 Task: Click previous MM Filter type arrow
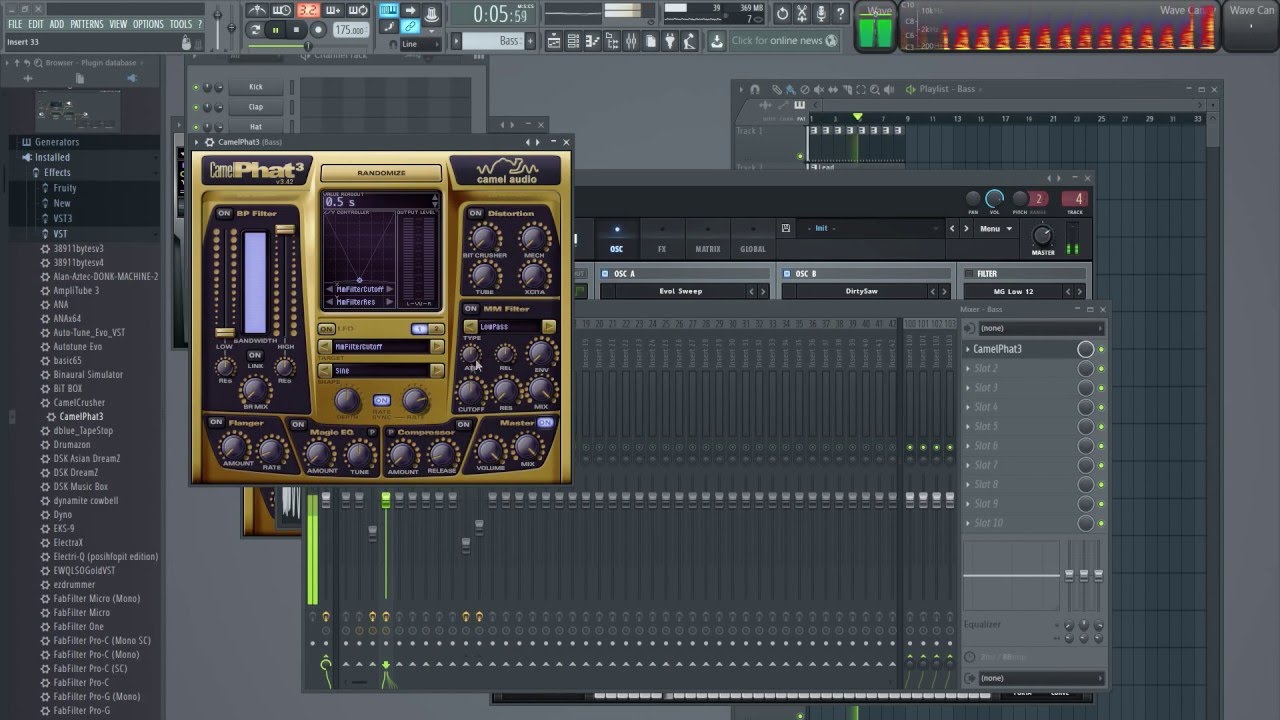click(470, 327)
